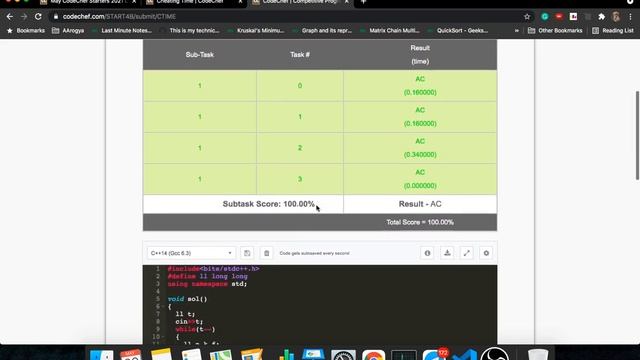Viewport: 640px width, 360px height.
Task: Click the "using namespace std;" code line
Action: point(207,284)
